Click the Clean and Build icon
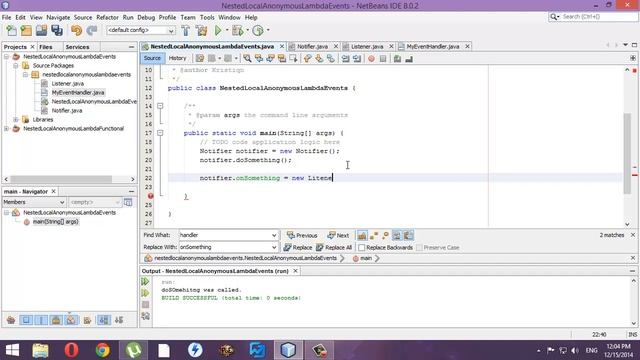This screenshot has height=360, width=640. [x=201, y=30]
